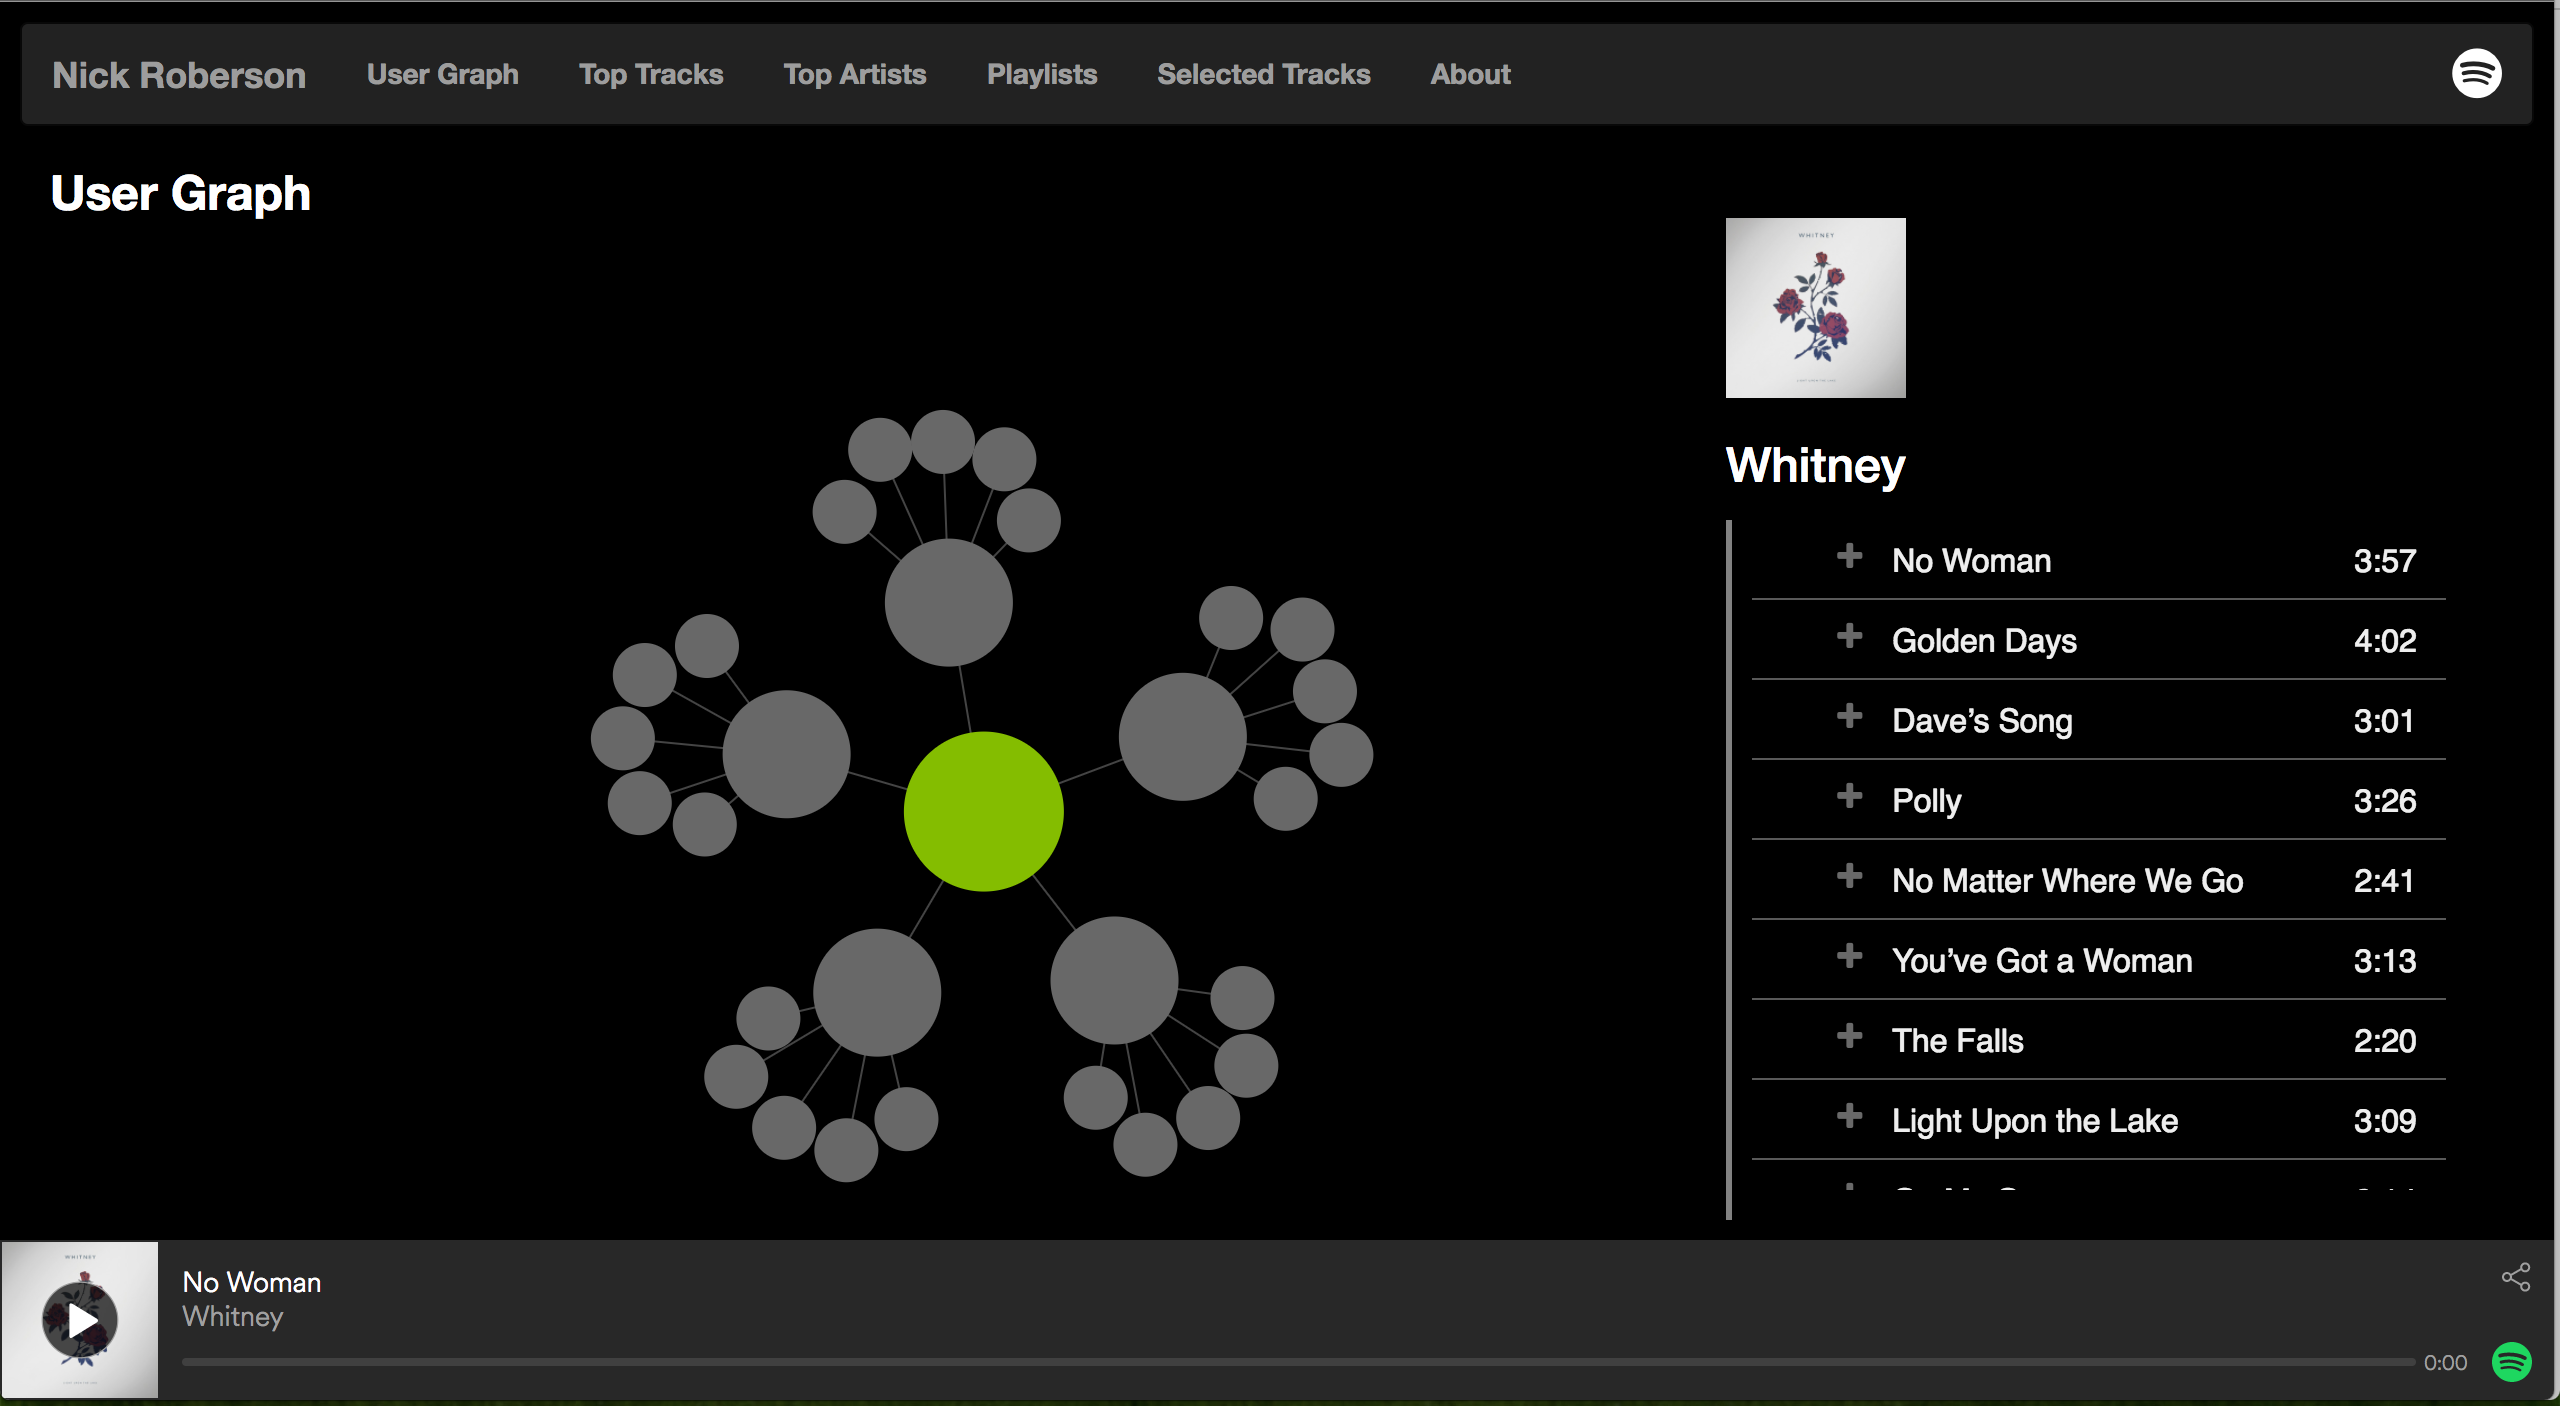The image size is (2560, 1406).
Task: Click the 0:00 time in the player
Action: point(2445,1363)
